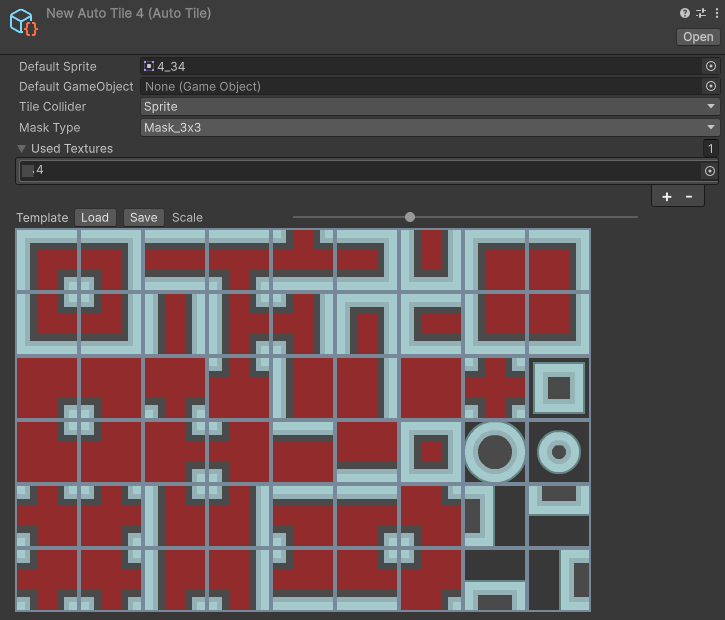Image resolution: width=725 pixels, height=620 pixels.
Task: Click the Default Sprite 4_34 field
Action: point(420,66)
